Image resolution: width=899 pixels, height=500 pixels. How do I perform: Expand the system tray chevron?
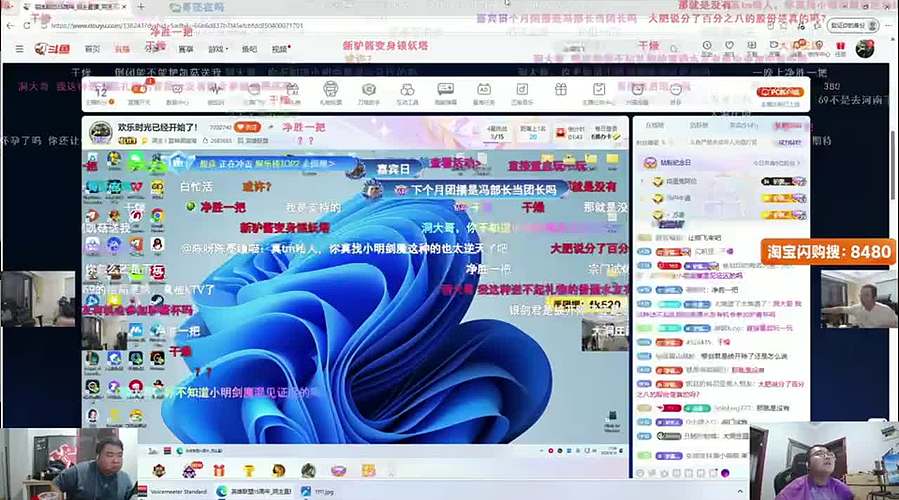(x=740, y=492)
